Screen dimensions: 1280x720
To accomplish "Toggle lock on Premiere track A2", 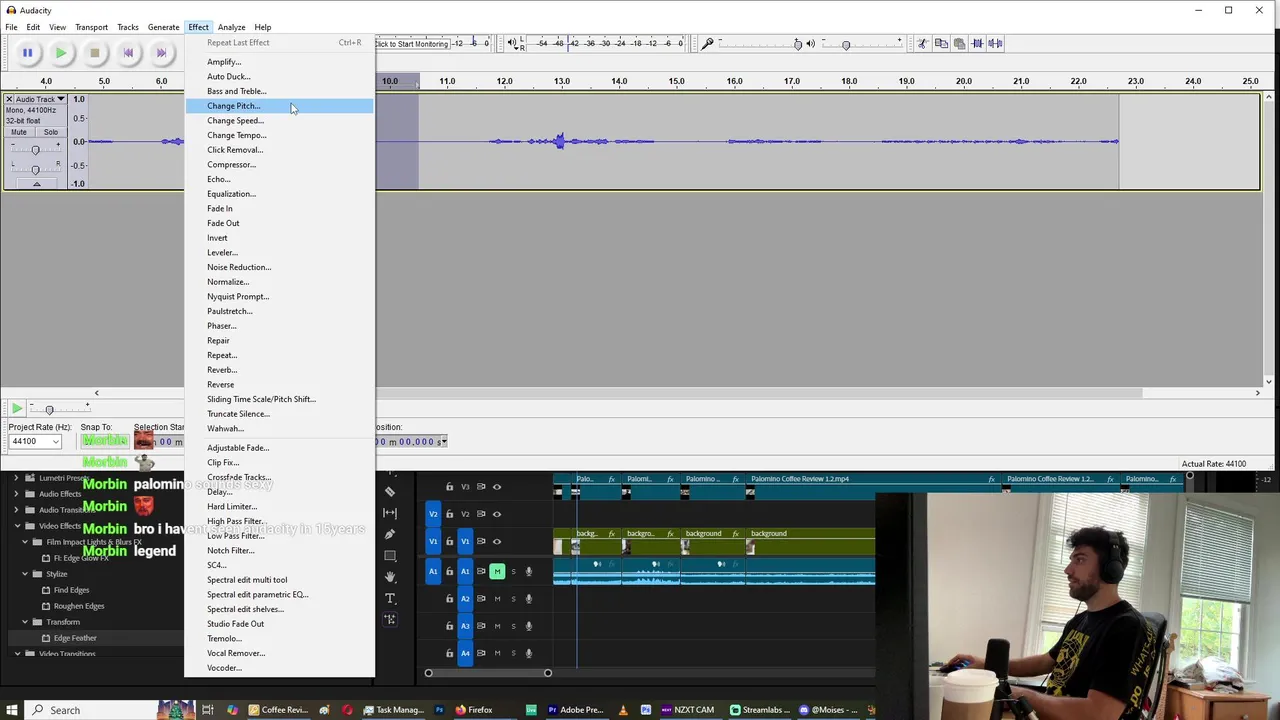I will click(449, 599).
